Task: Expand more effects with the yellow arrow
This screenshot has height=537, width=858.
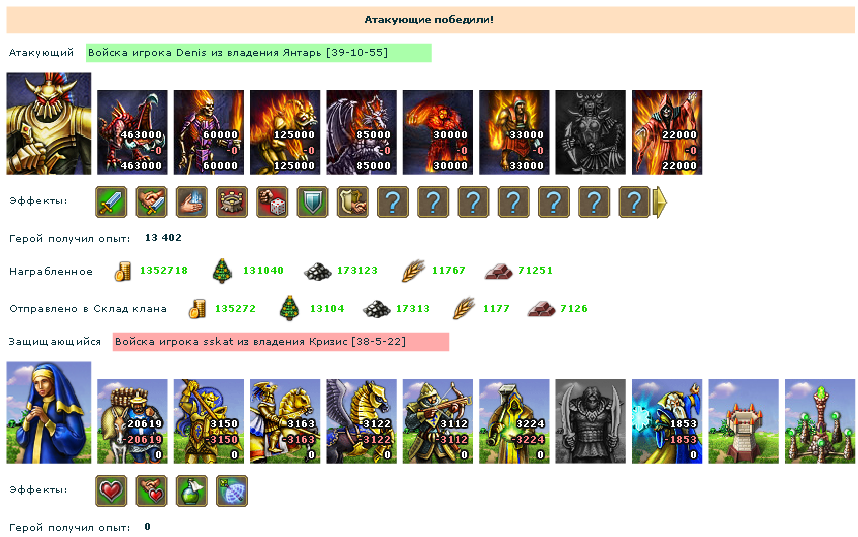Action: tap(661, 202)
